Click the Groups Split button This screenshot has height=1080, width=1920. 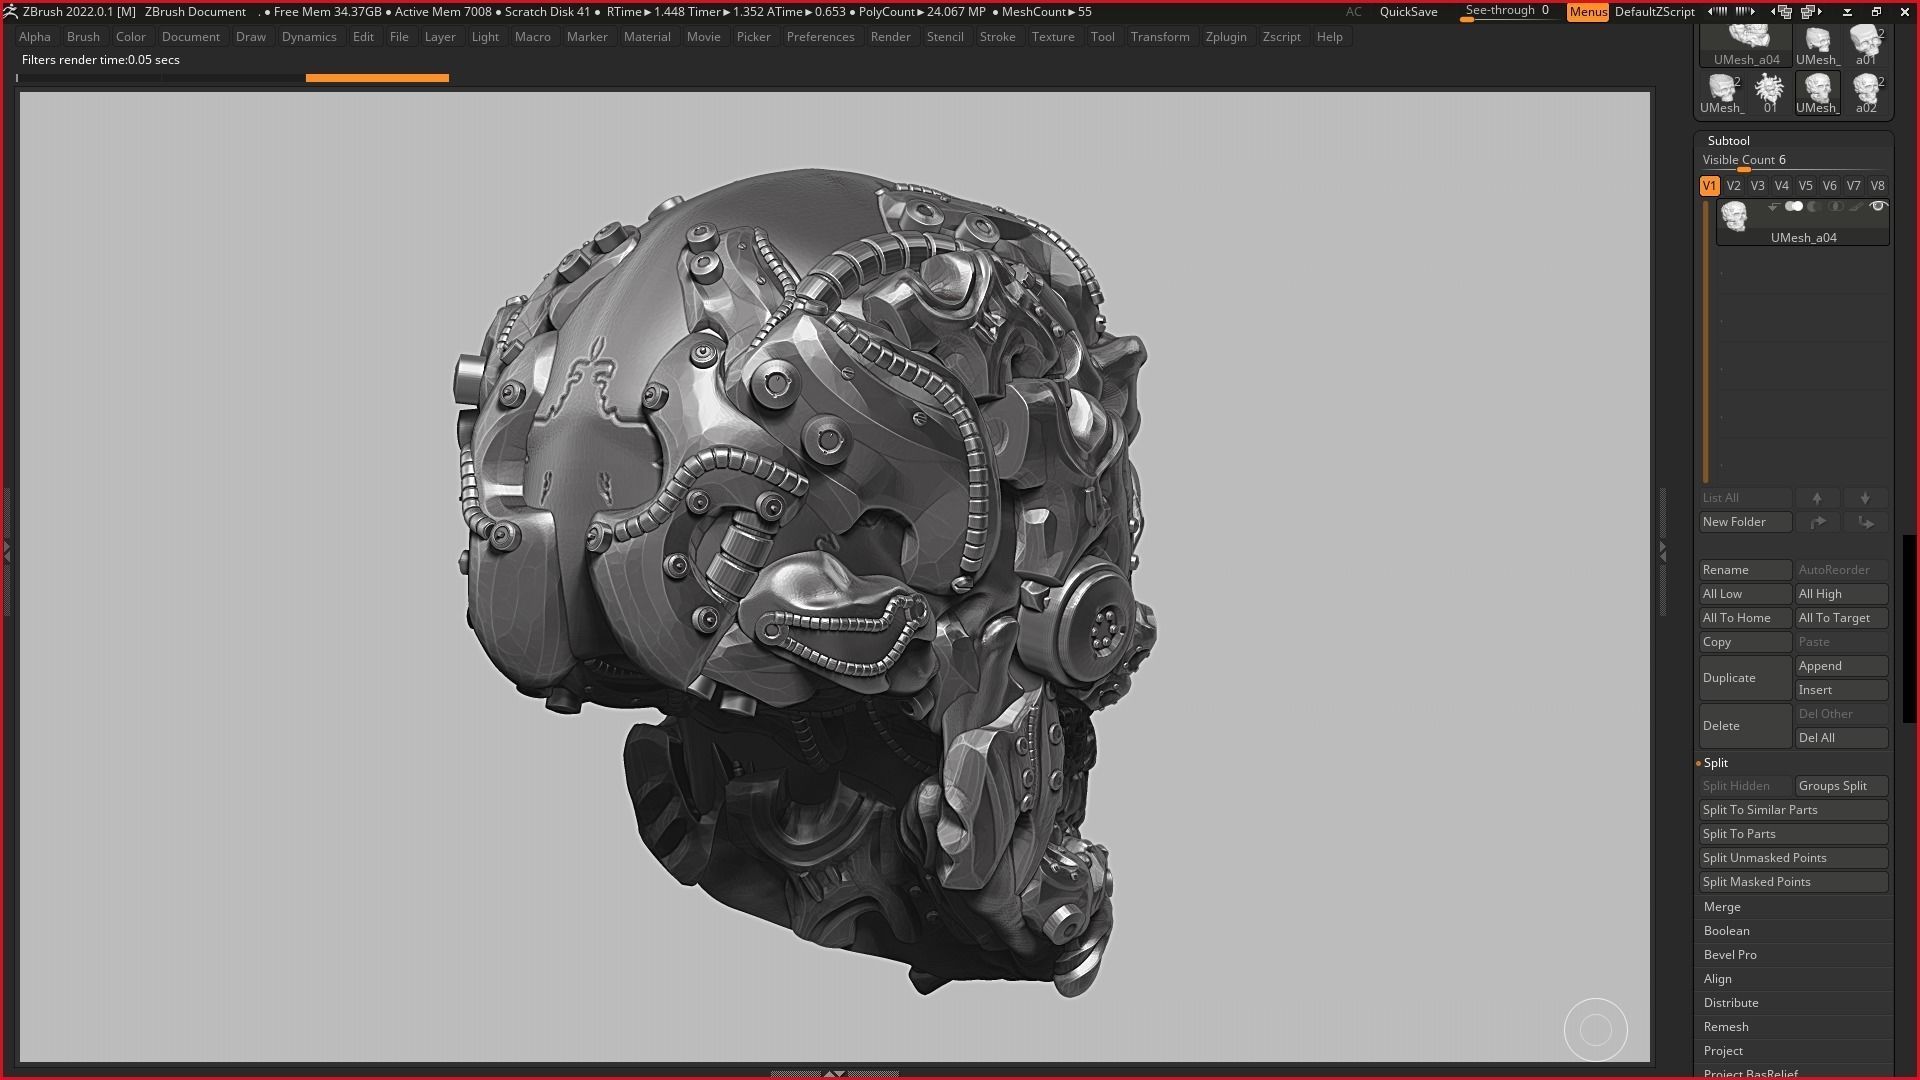pyautogui.click(x=1841, y=786)
